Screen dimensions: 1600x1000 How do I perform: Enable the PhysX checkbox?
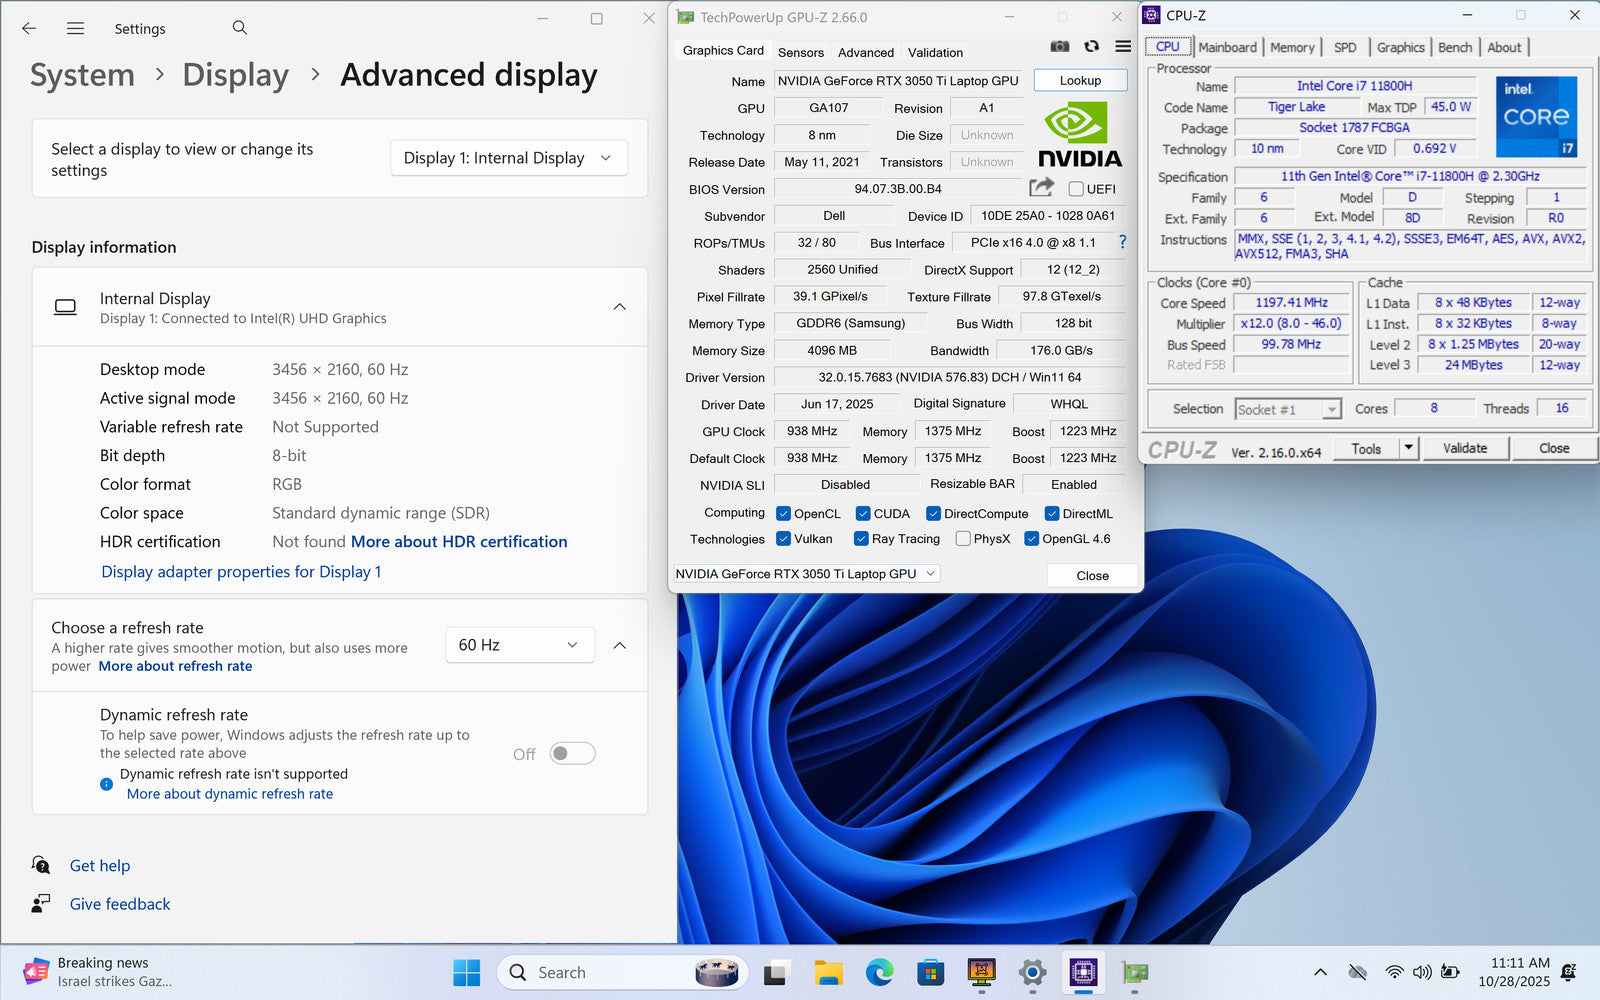pos(963,539)
